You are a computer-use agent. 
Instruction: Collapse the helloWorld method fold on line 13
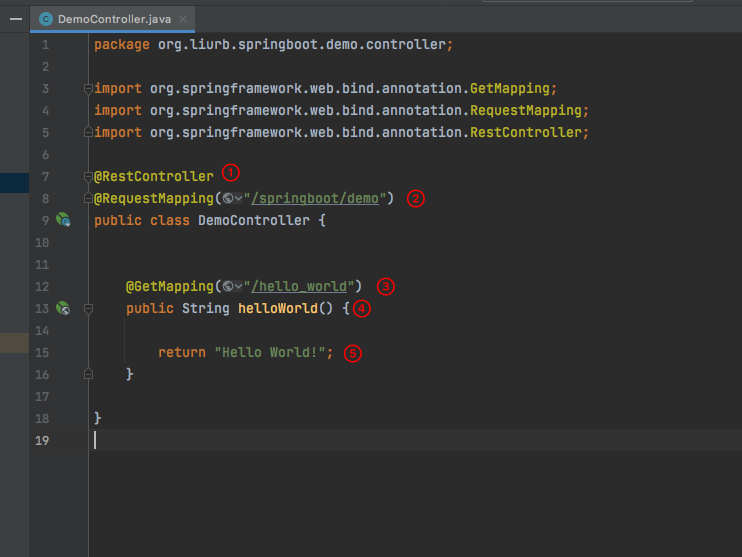pyautogui.click(x=88, y=309)
